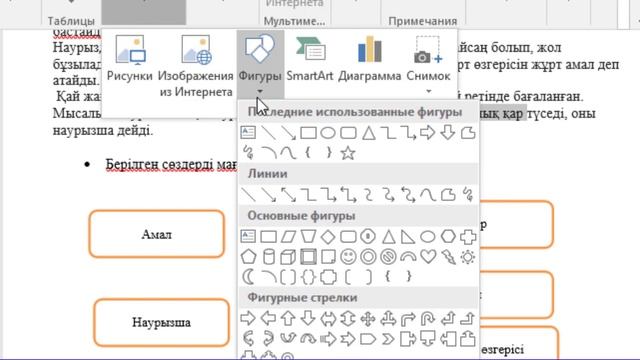Choose the U-turn arrow shape
Image resolution: width=640 pixels, height=360 pixels.
[x=428, y=318]
